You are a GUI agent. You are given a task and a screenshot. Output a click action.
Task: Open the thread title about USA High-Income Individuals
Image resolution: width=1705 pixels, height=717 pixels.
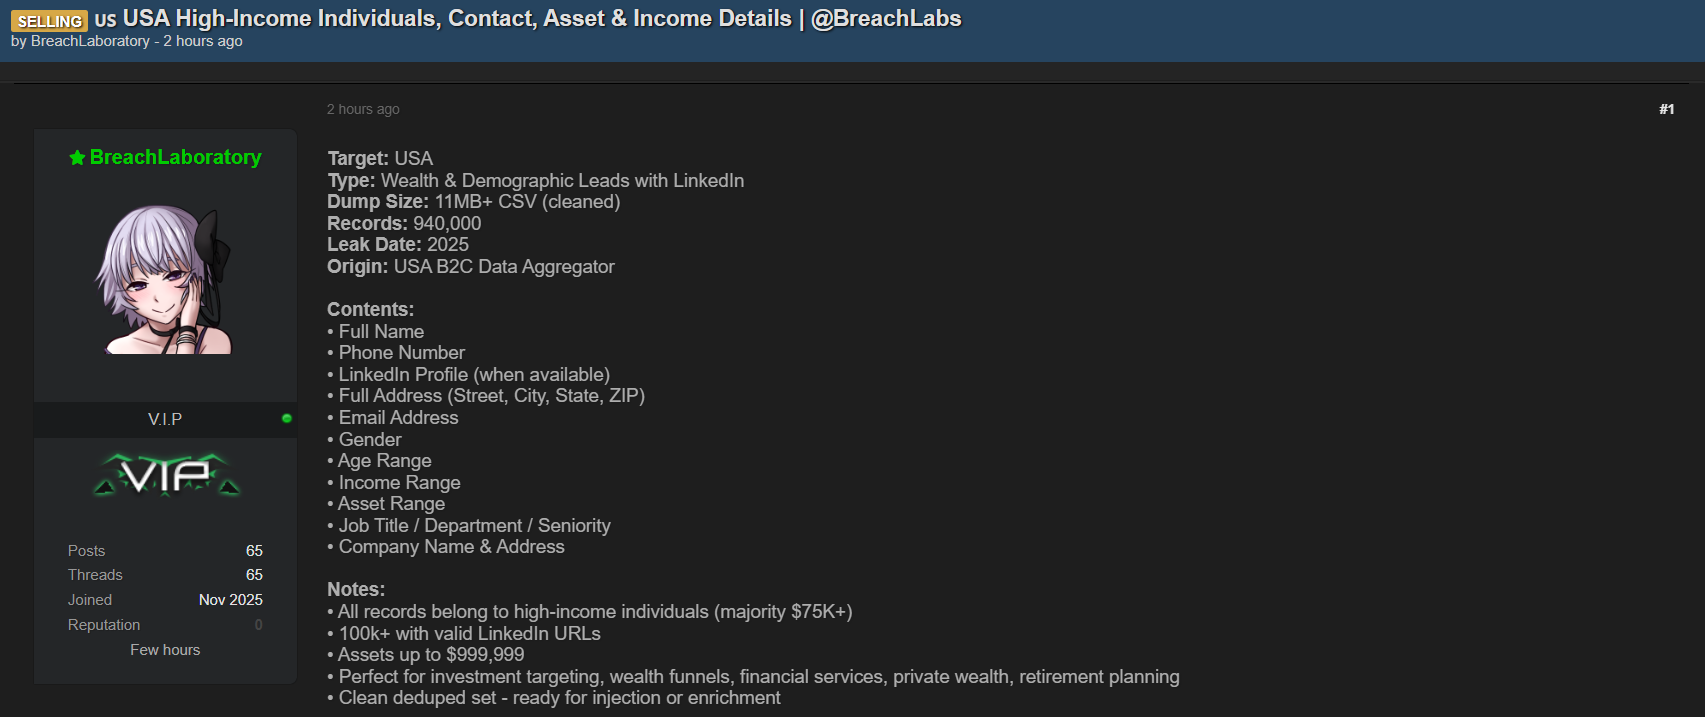point(542,19)
